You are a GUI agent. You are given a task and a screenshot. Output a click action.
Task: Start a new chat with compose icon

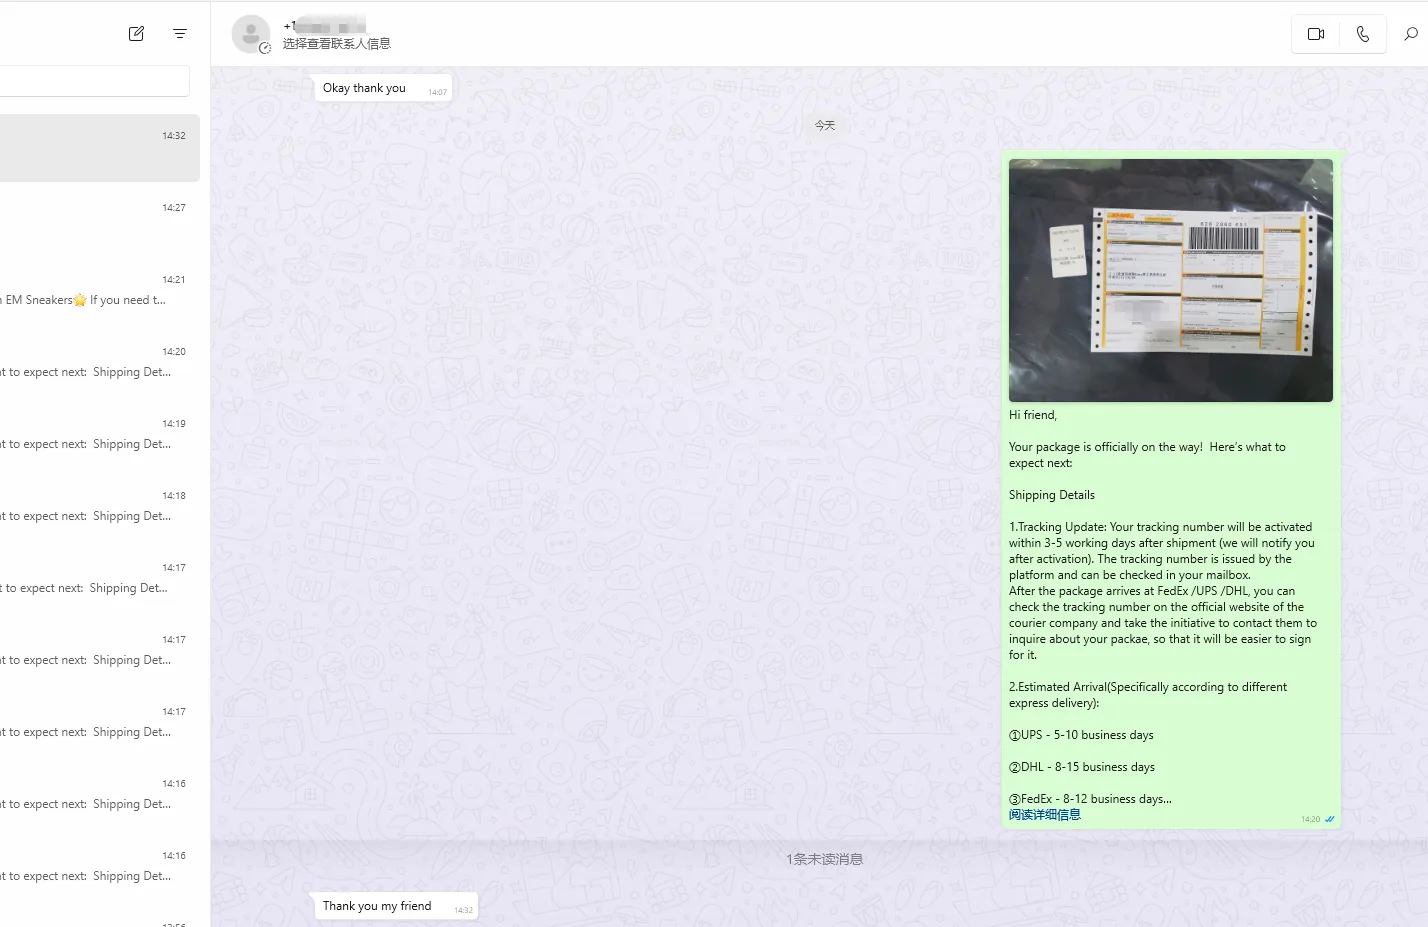point(137,34)
